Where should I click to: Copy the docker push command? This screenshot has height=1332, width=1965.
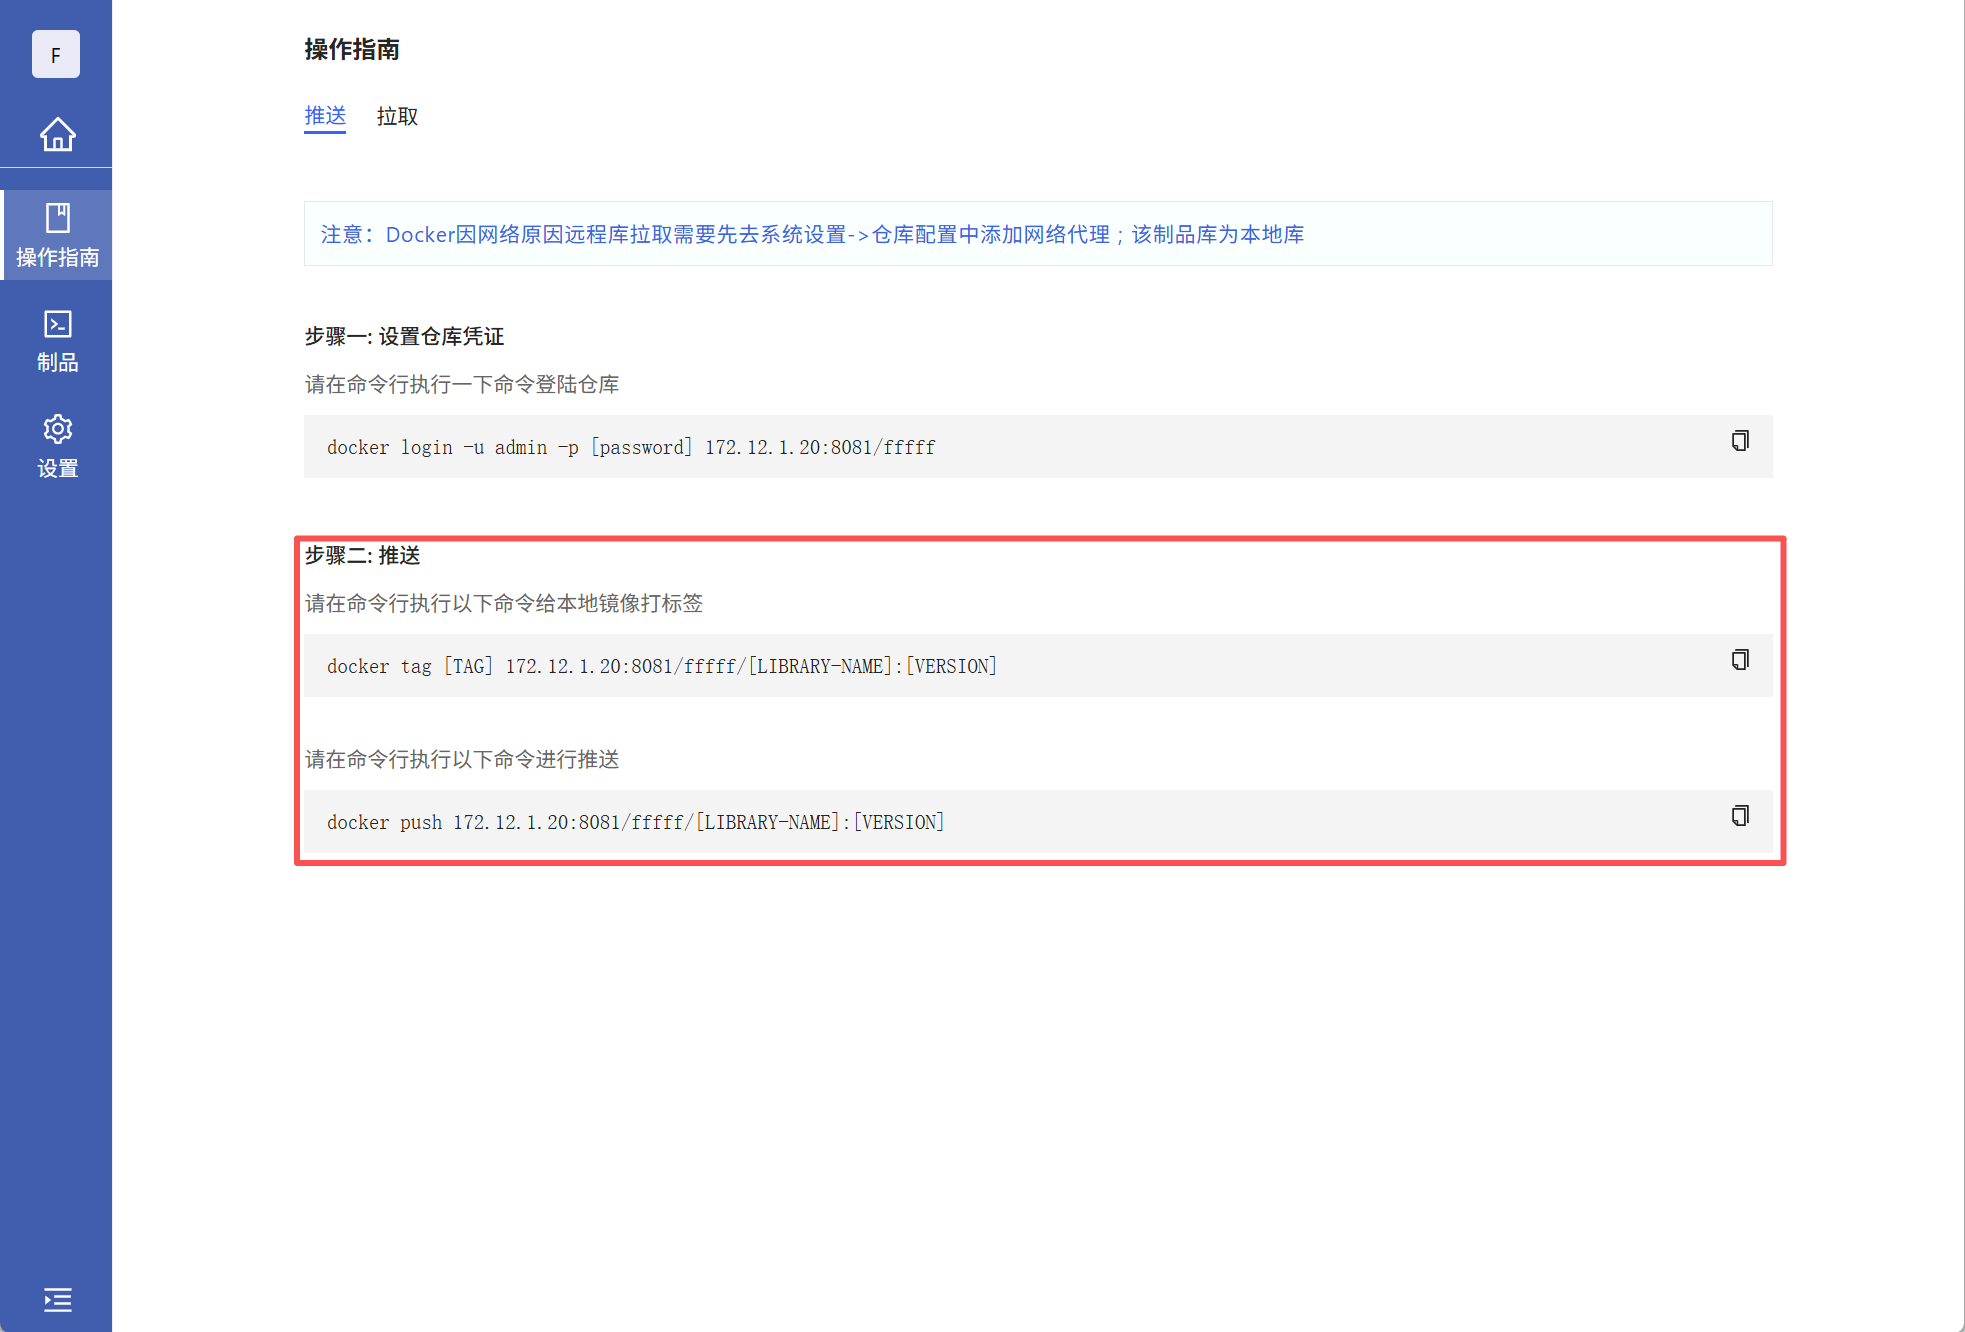pyautogui.click(x=1740, y=816)
